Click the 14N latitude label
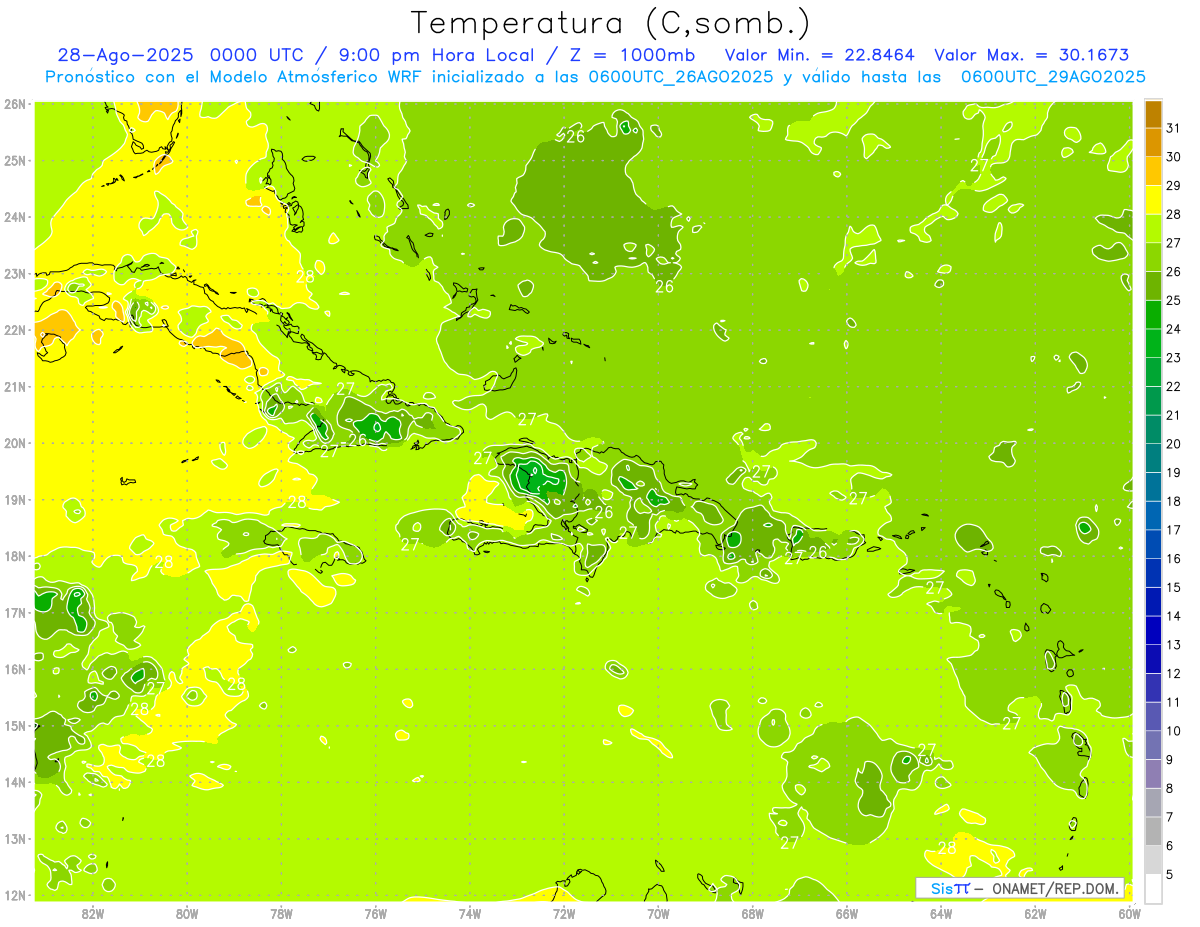Screen dimensions: 1200x927 pyautogui.click(x=15, y=782)
